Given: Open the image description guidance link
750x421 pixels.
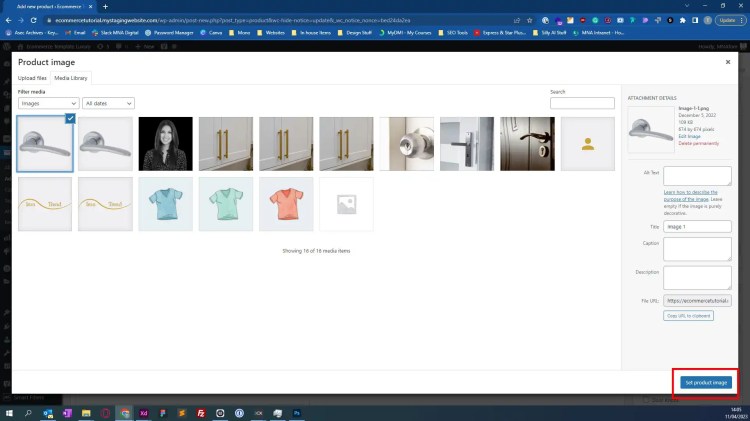Looking at the screenshot, I should point(690,195).
